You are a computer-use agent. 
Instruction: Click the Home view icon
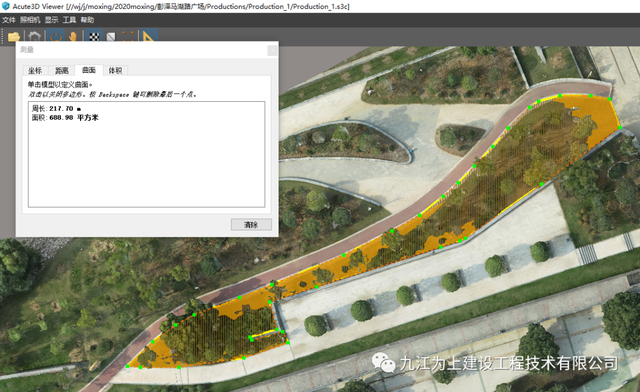tap(34, 36)
